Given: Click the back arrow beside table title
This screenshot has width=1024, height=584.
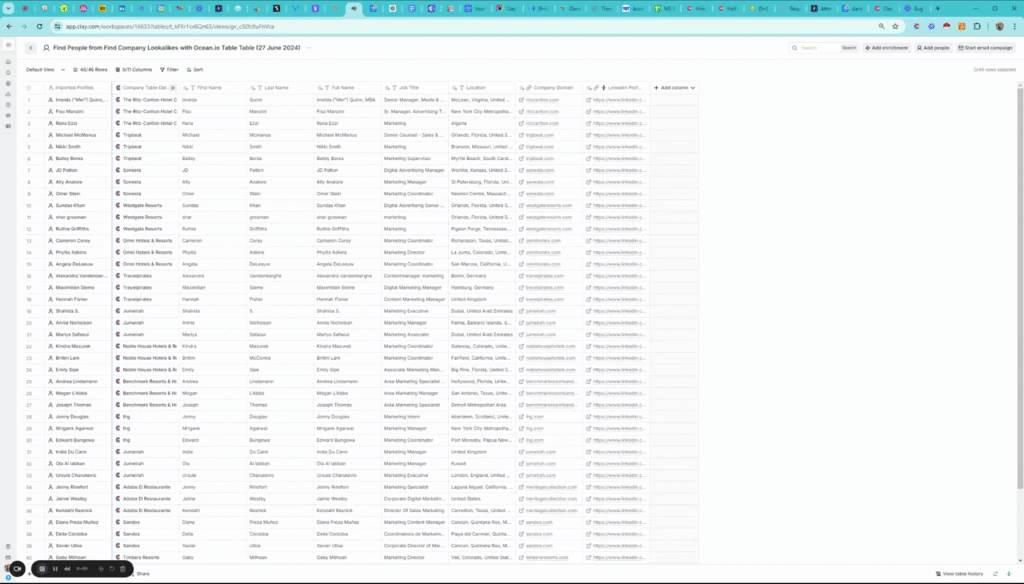Looking at the screenshot, I should tap(31, 47).
